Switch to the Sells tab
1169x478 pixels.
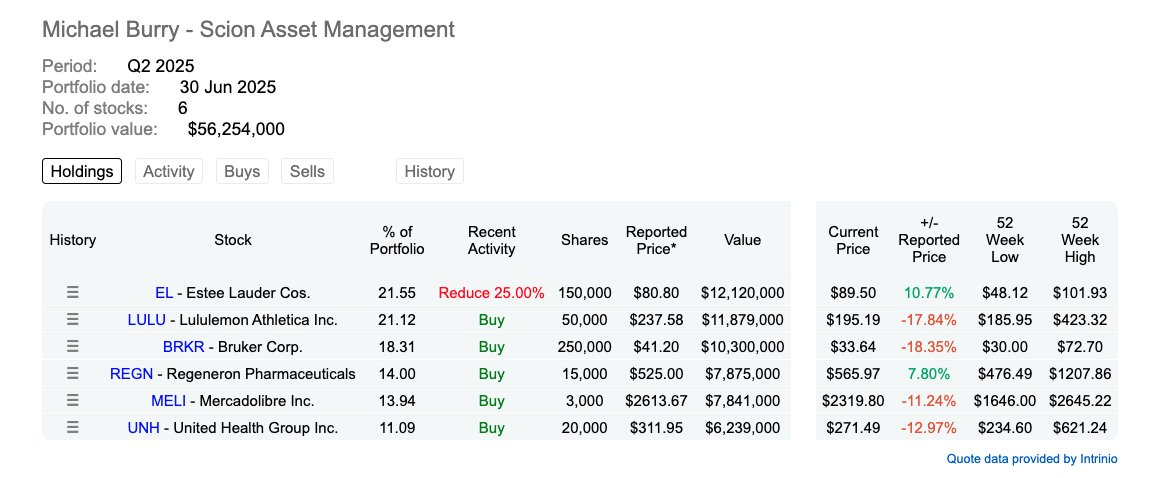307,172
